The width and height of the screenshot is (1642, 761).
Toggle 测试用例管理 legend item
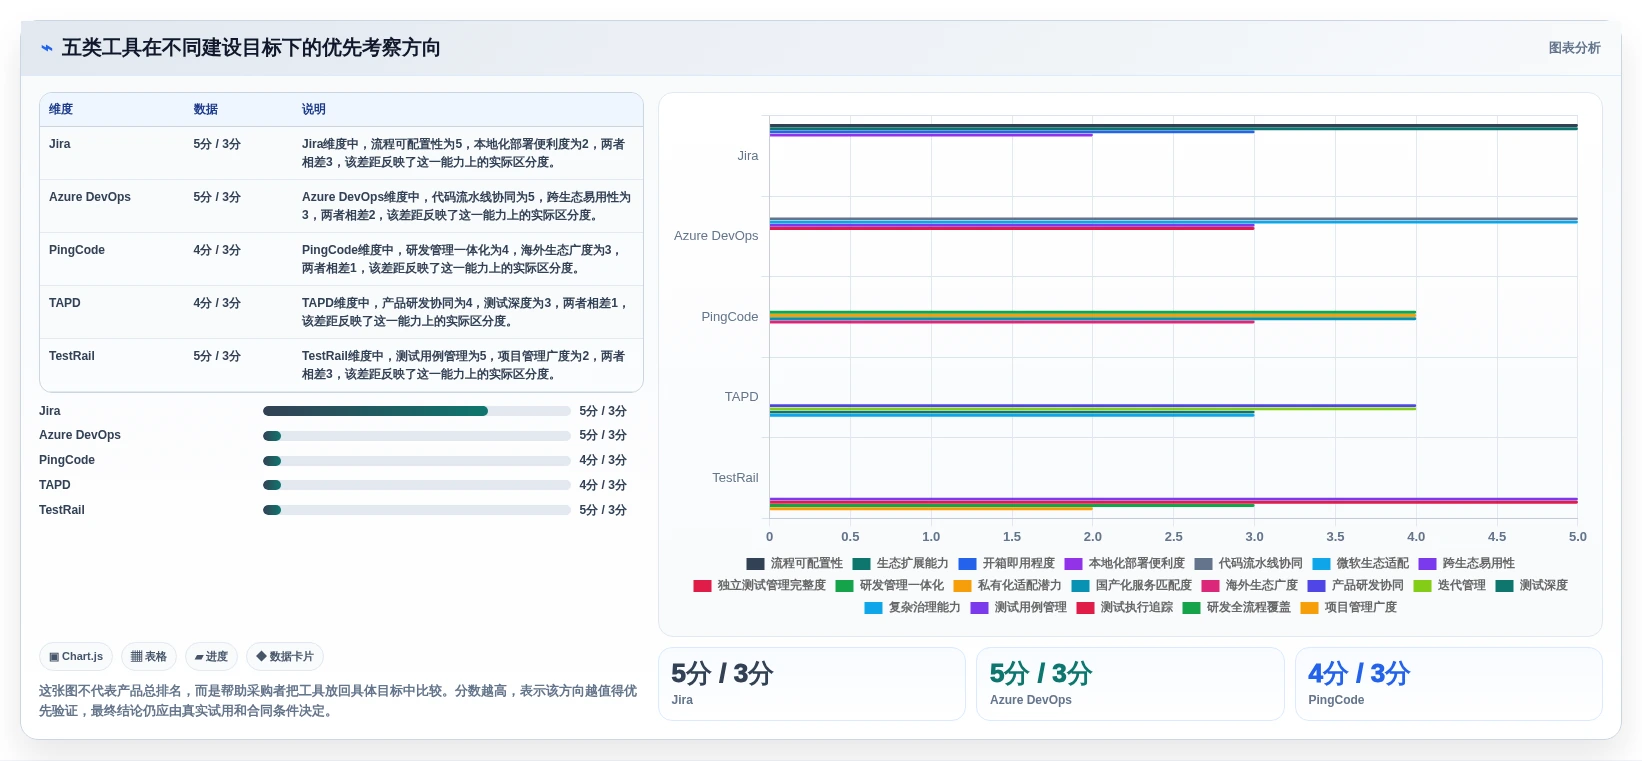pyautogui.click(x=1018, y=608)
